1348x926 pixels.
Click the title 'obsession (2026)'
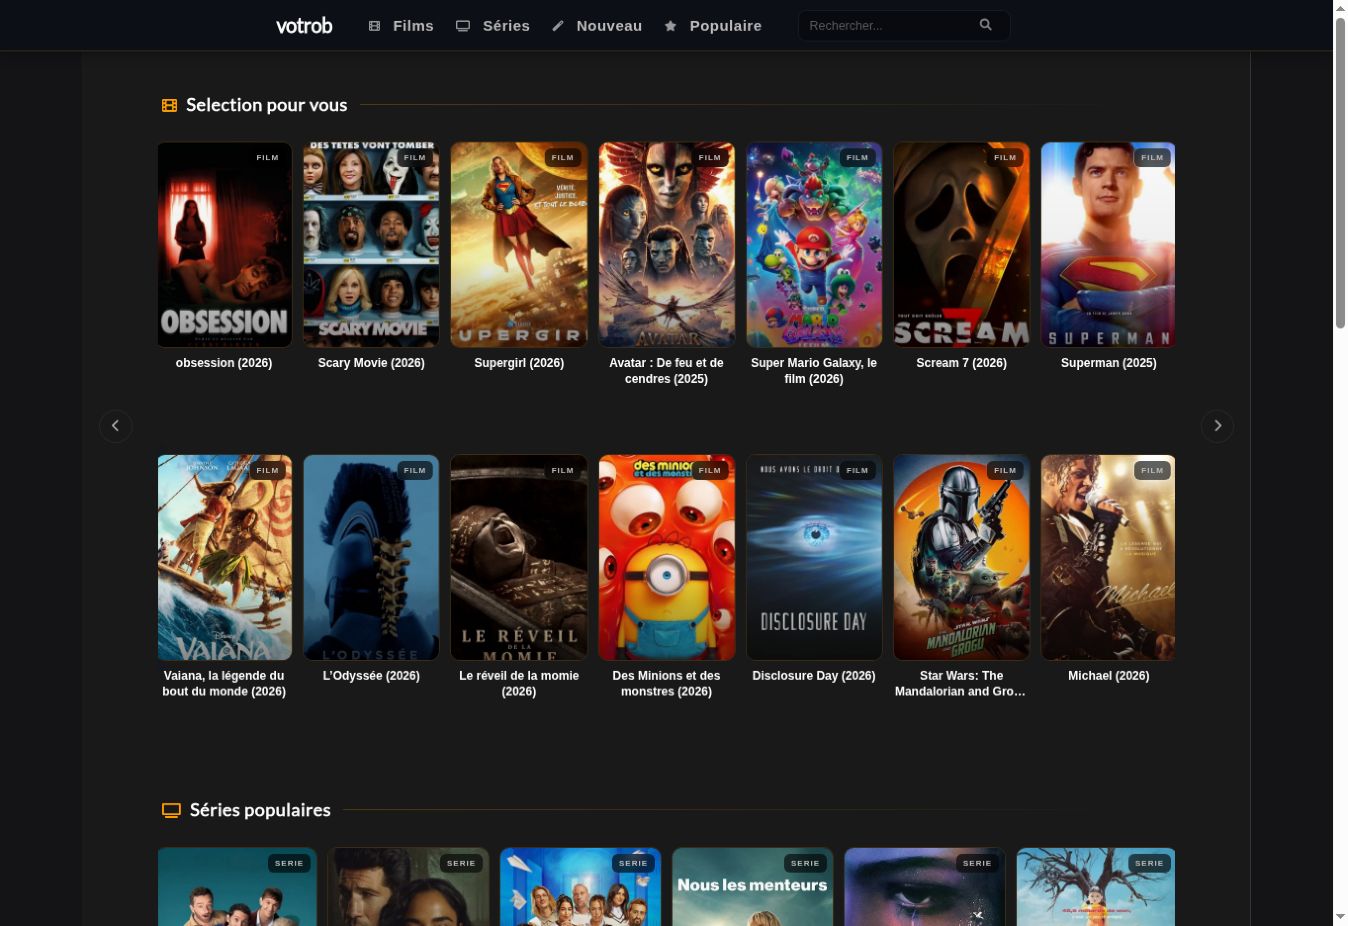click(224, 363)
